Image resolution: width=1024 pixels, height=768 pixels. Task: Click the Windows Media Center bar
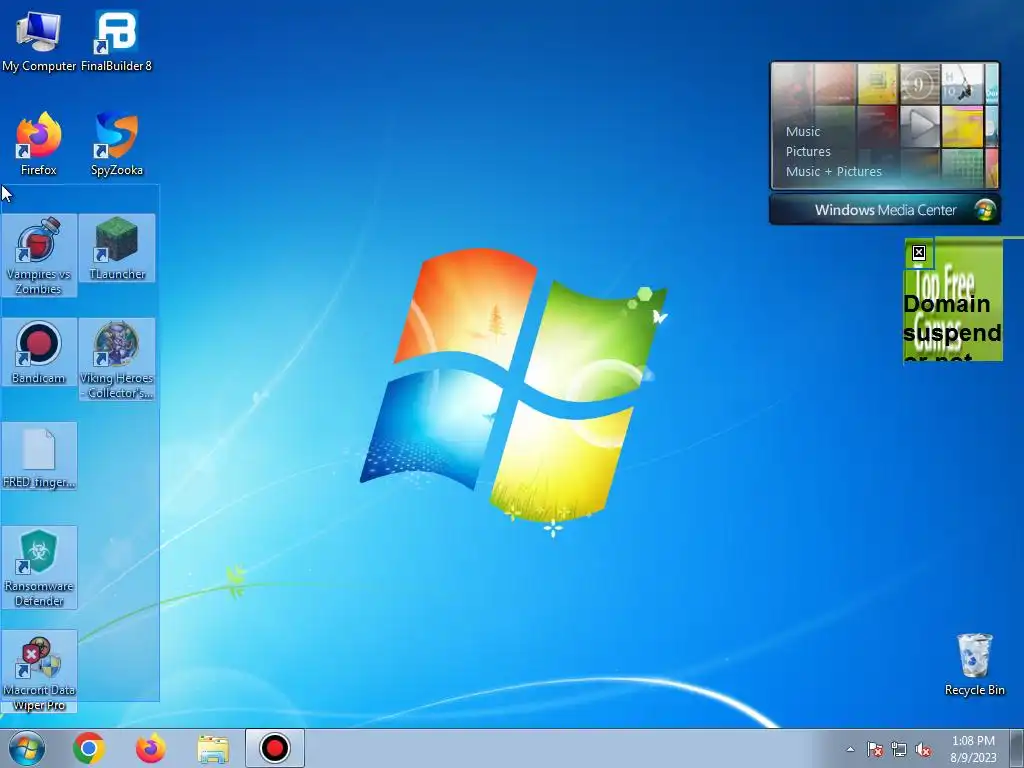(x=885, y=210)
